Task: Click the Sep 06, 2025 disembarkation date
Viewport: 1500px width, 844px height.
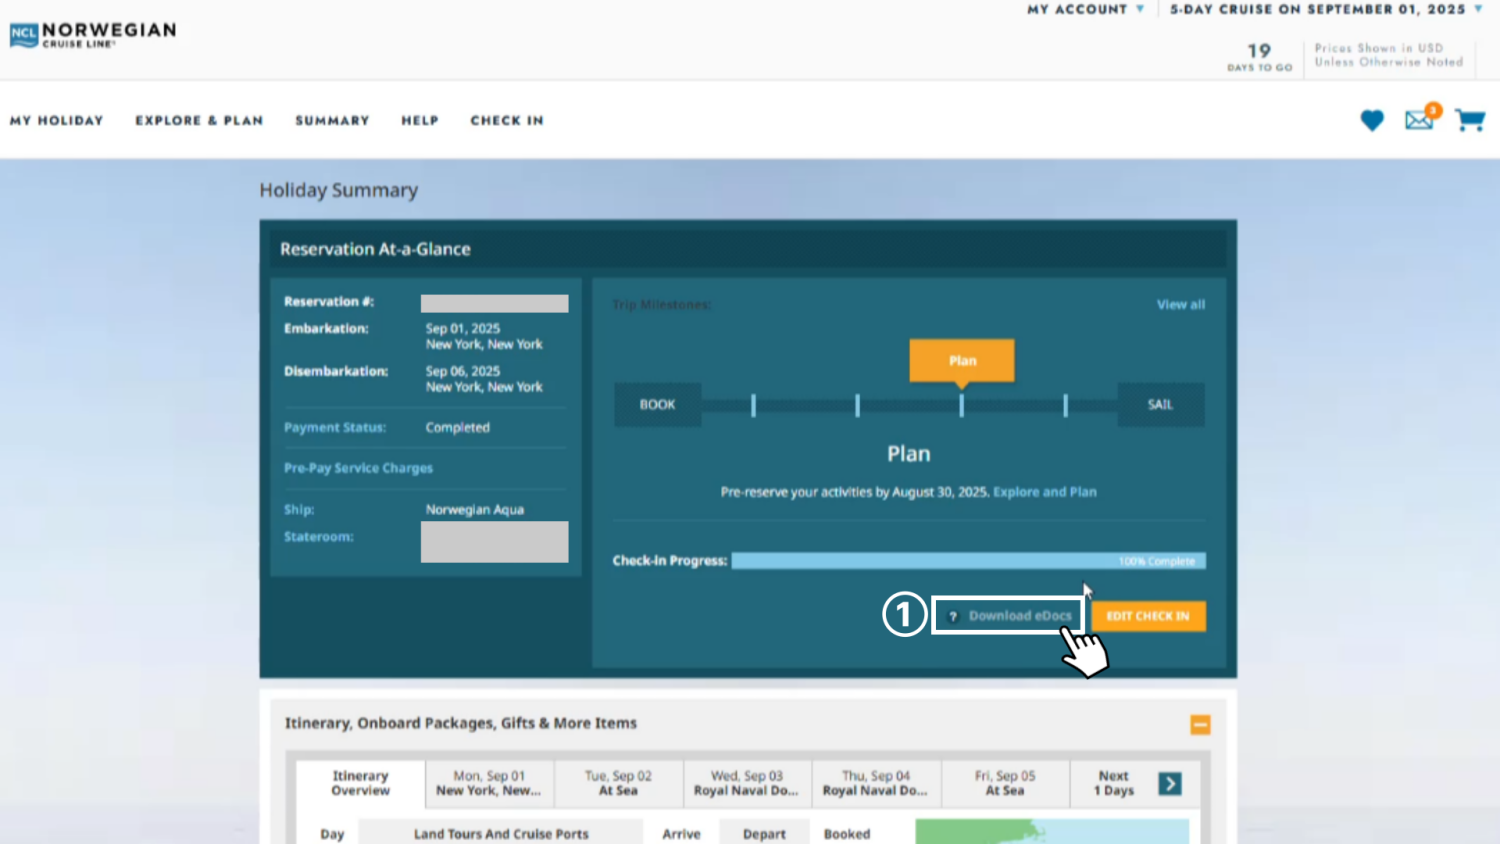Action: 463,371
